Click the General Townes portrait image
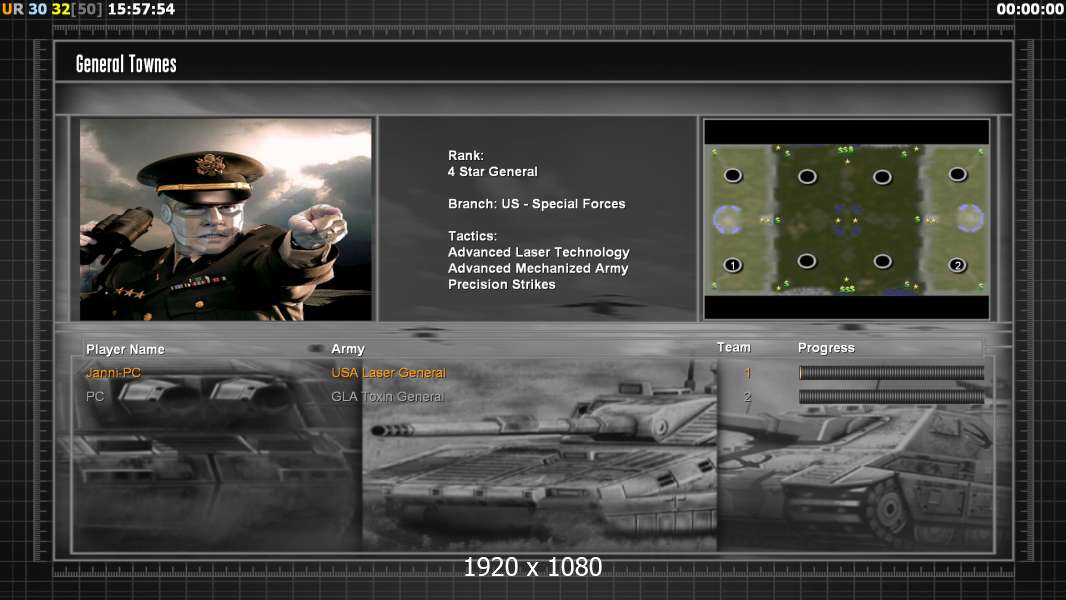 226,219
